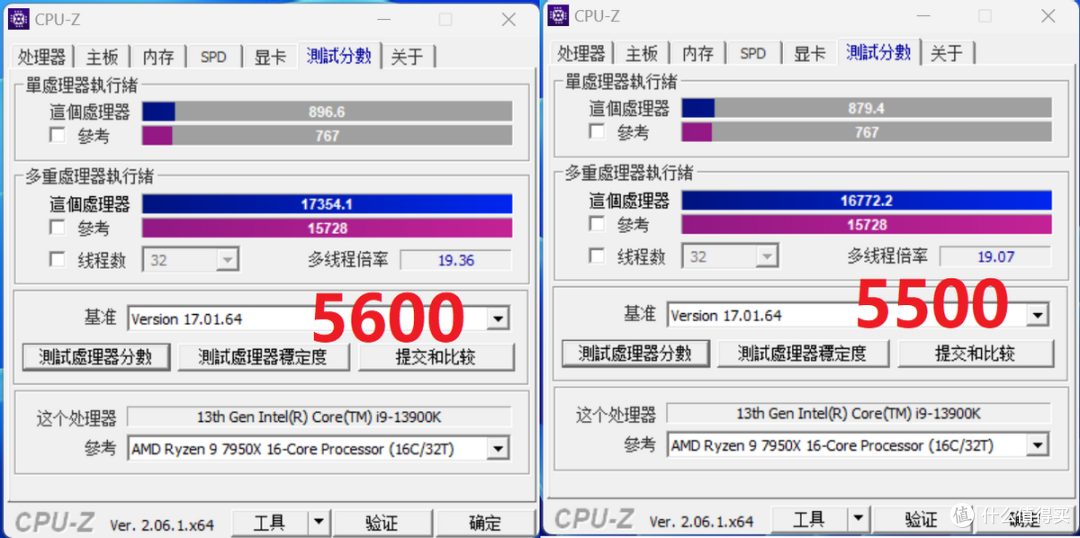This screenshot has height=538, width=1080.
Task: Open 显卡 tab in right CPU-Z window
Action: 810,53
